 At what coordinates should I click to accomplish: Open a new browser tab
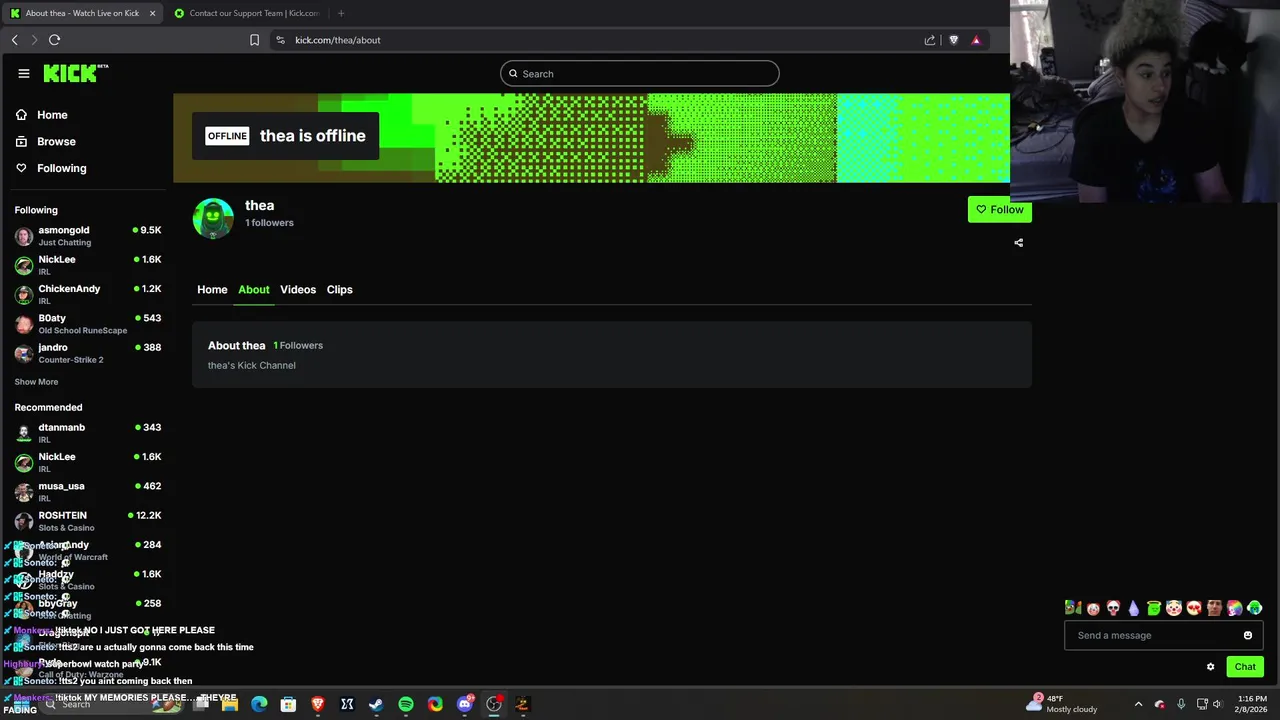click(x=341, y=13)
